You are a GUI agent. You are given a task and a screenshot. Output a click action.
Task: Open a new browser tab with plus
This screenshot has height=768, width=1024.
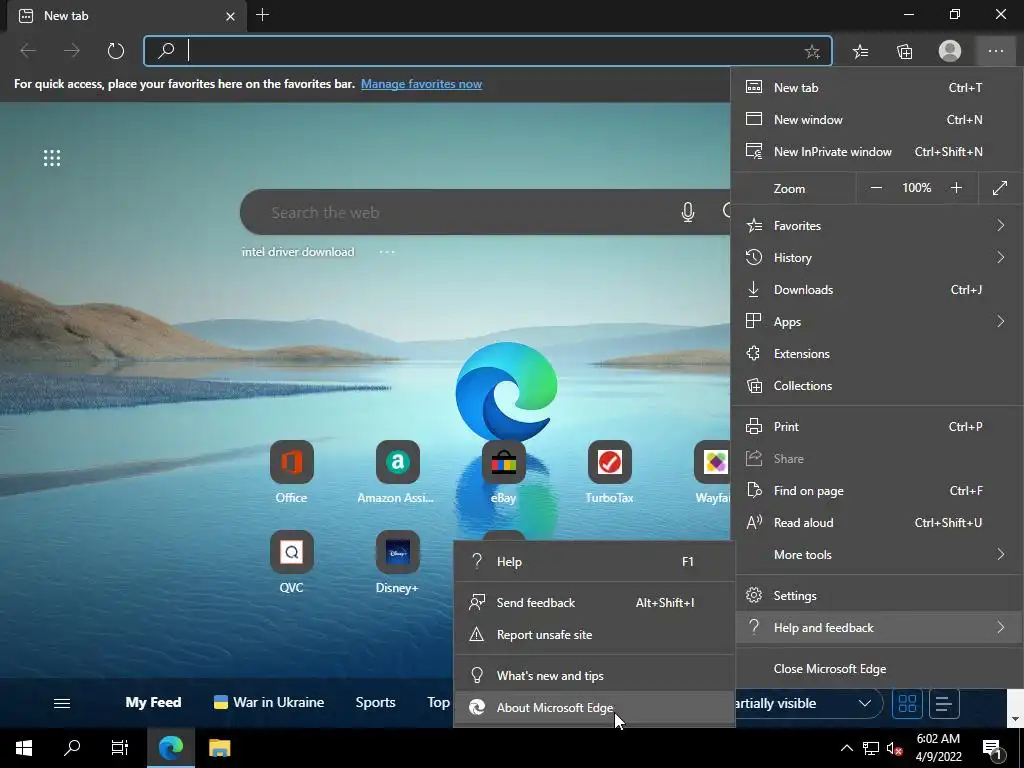point(263,15)
